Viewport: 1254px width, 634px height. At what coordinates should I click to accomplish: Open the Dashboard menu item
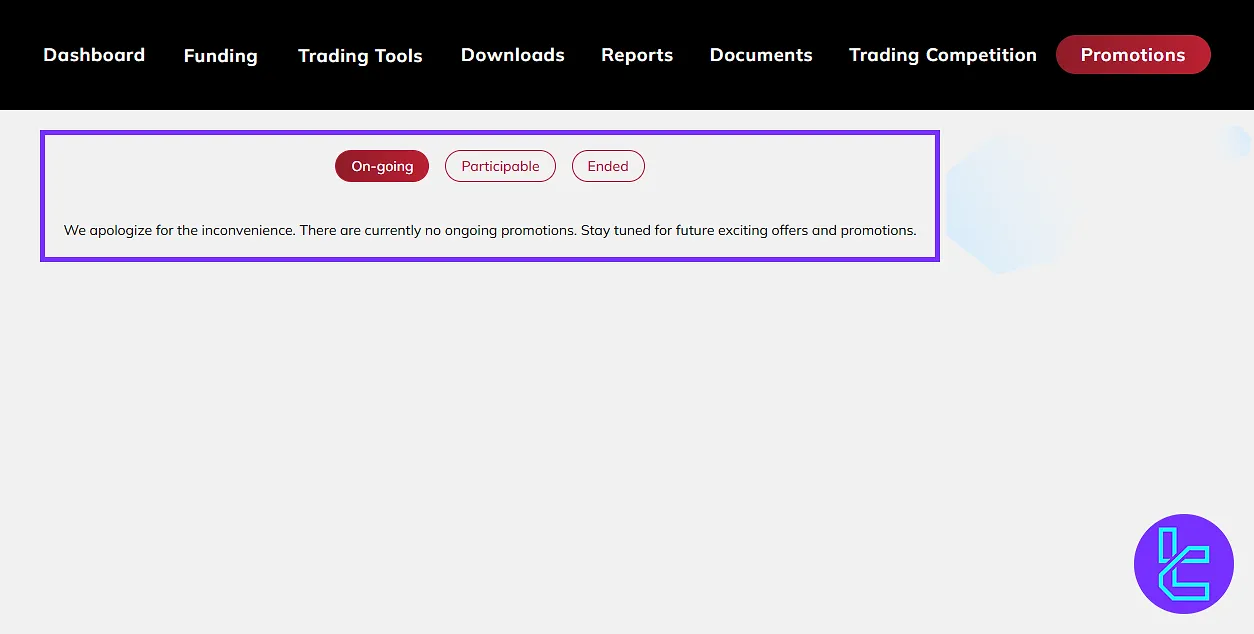(x=94, y=55)
